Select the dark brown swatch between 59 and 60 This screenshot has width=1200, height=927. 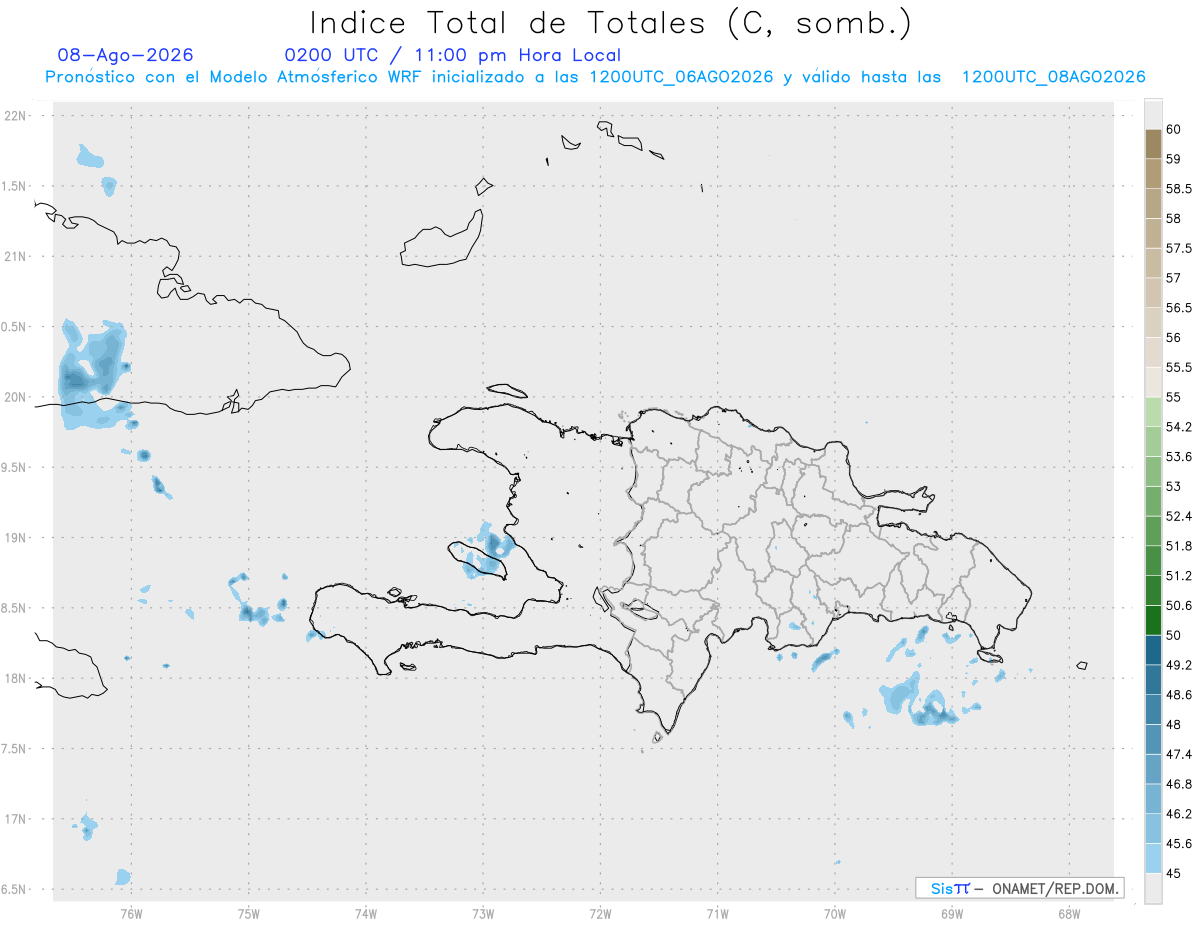coord(1153,144)
